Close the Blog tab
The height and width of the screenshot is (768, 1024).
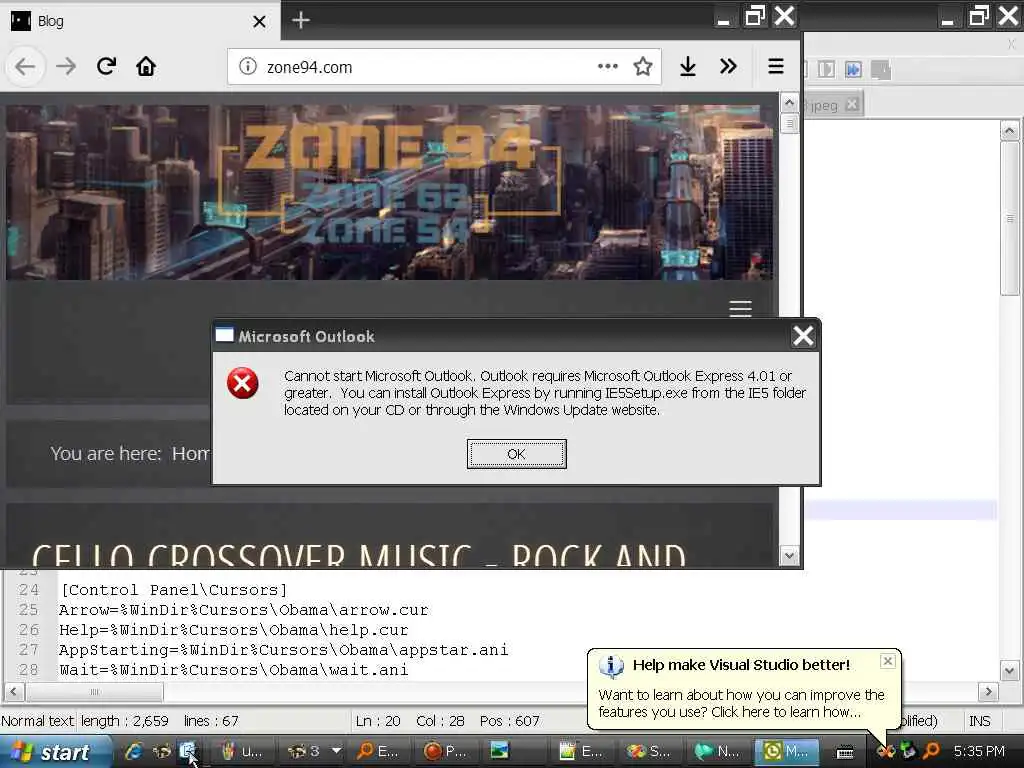259,22
